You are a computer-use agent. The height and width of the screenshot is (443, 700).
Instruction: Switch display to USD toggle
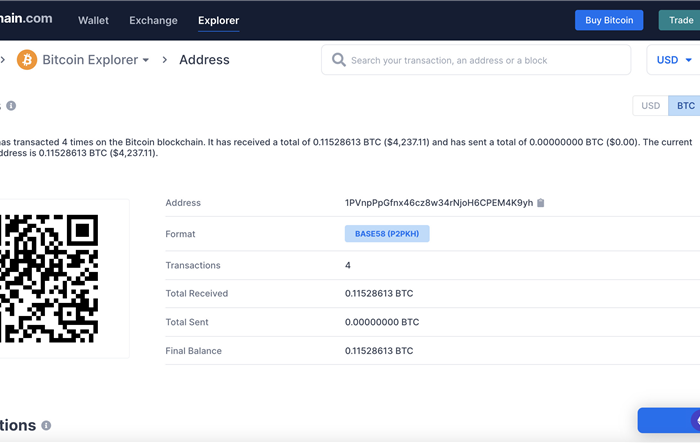coord(650,106)
